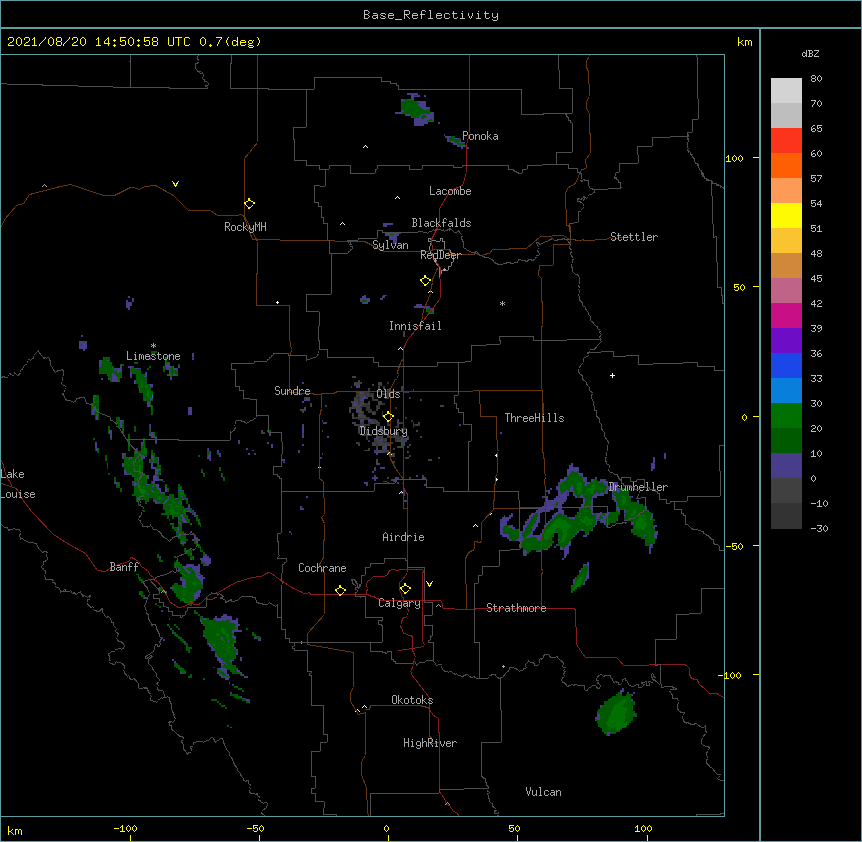Click the Sylvan label

pos(390,245)
